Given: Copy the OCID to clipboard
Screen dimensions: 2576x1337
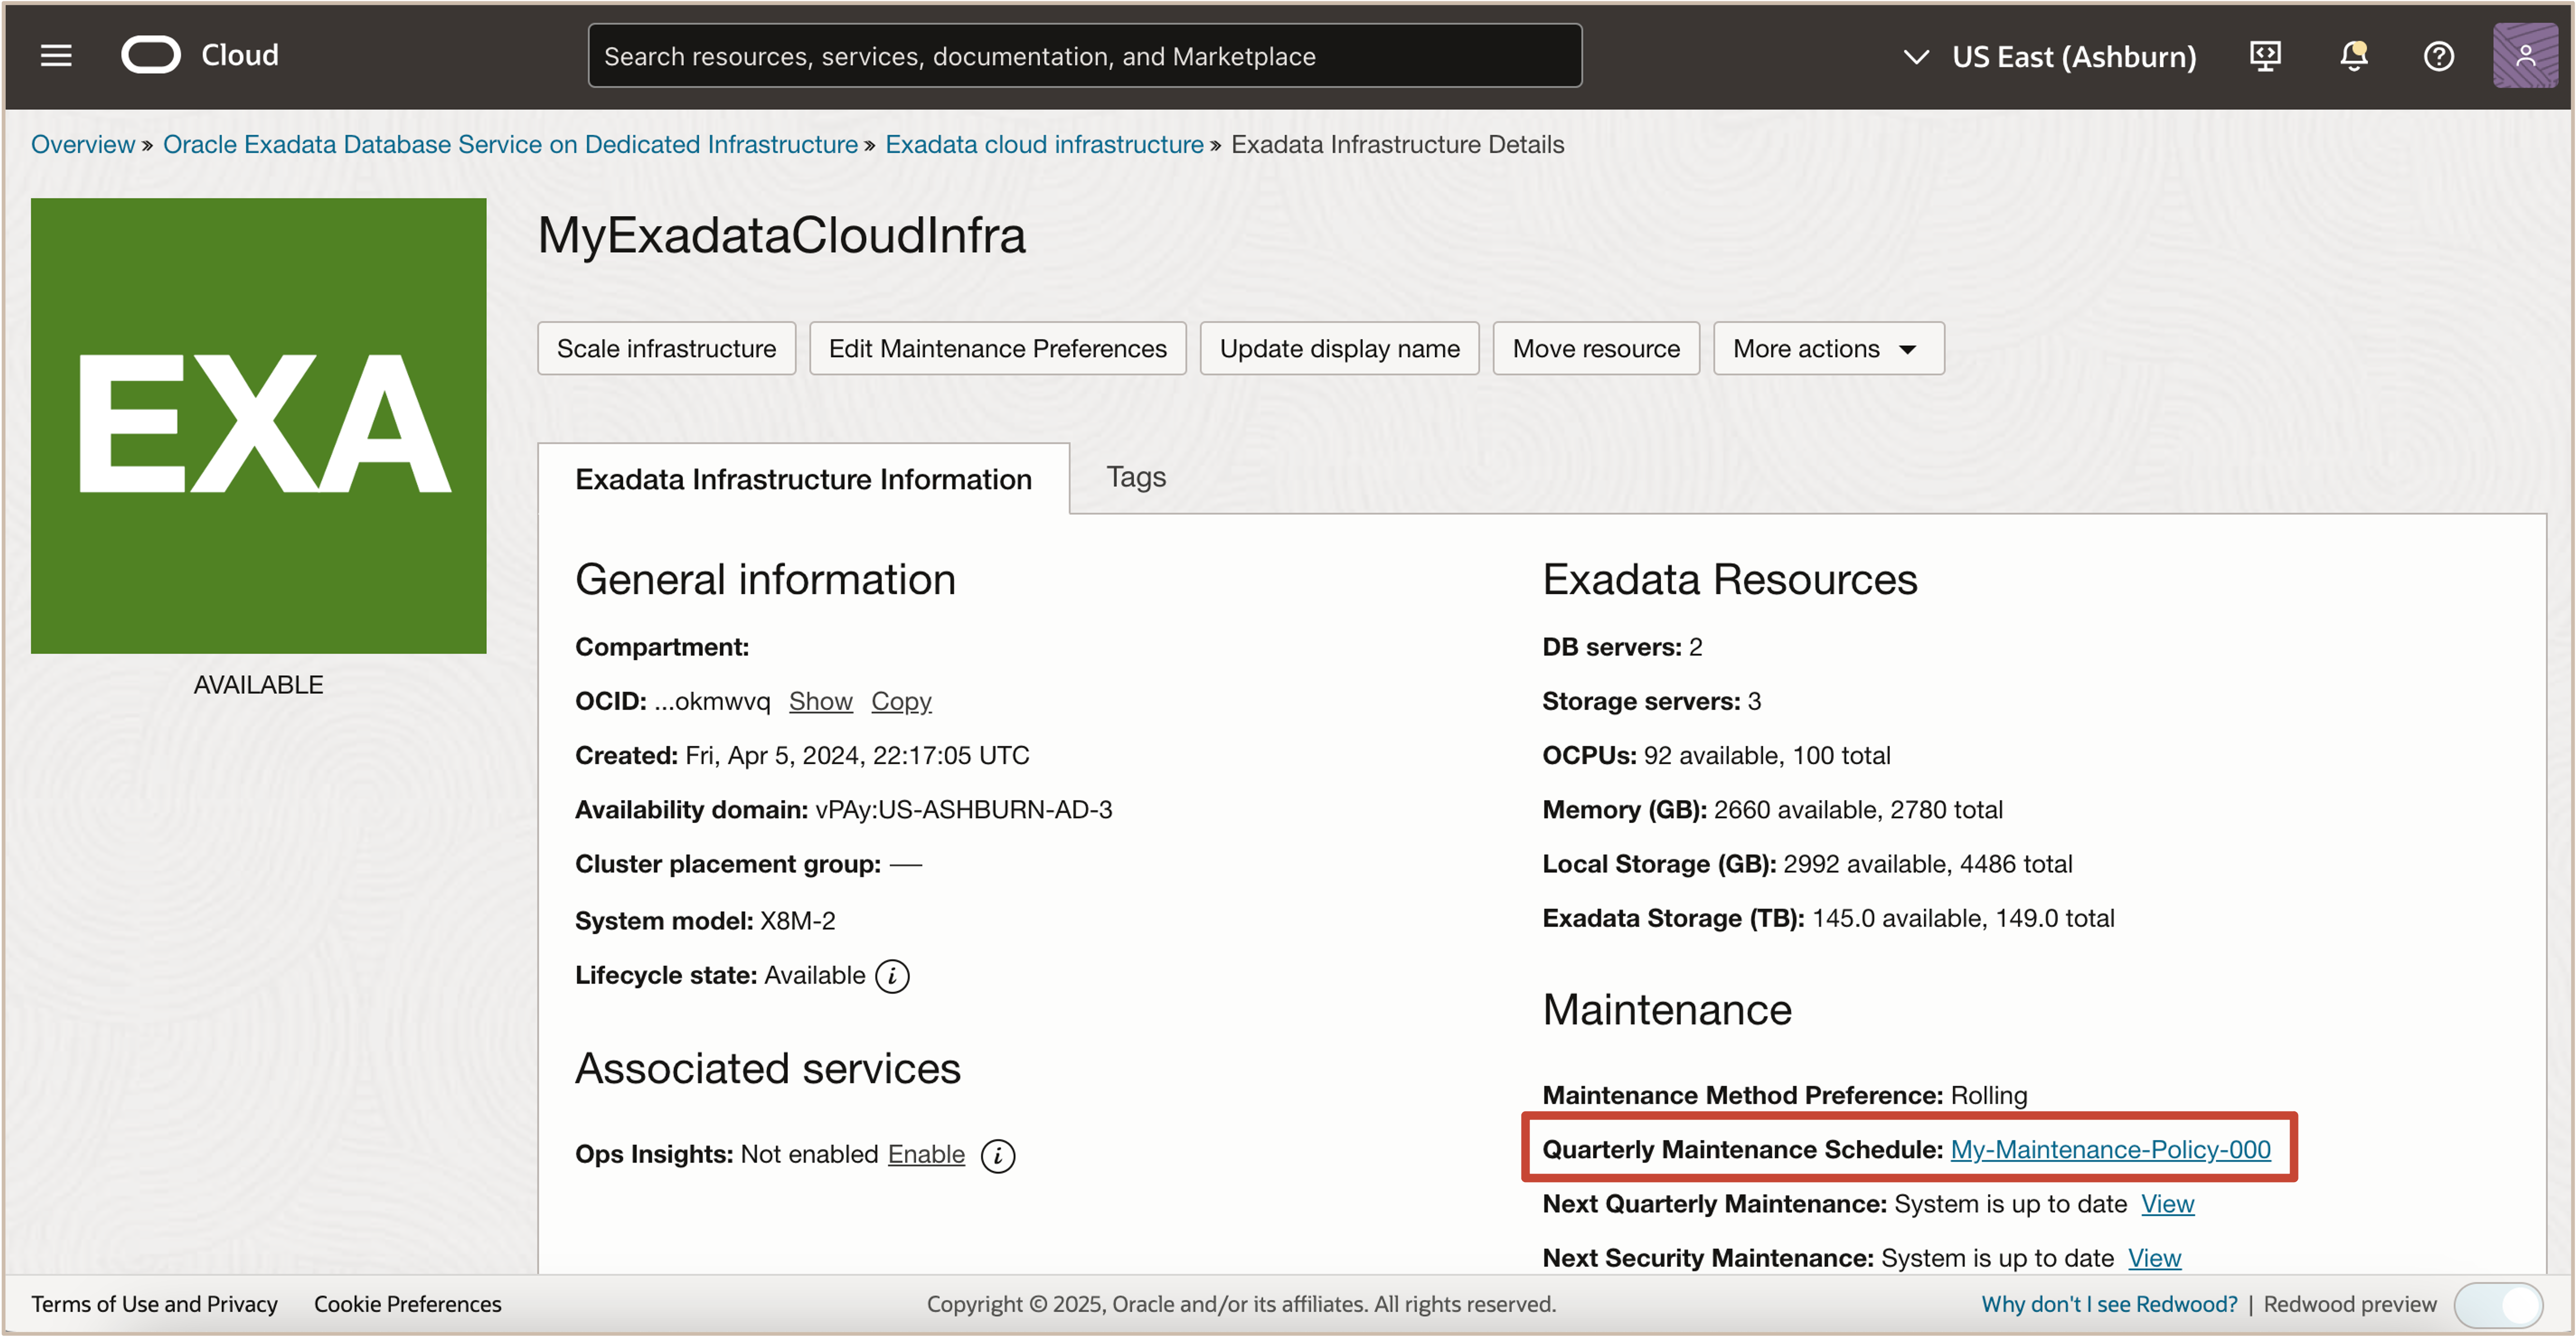Looking at the screenshot, I should click(900, 702).
